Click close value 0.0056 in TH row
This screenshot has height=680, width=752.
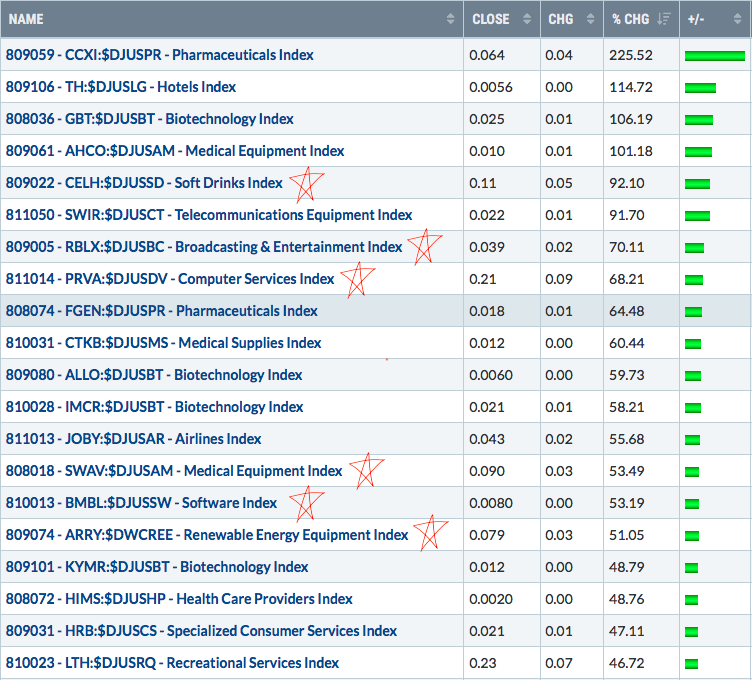[491, 87]
